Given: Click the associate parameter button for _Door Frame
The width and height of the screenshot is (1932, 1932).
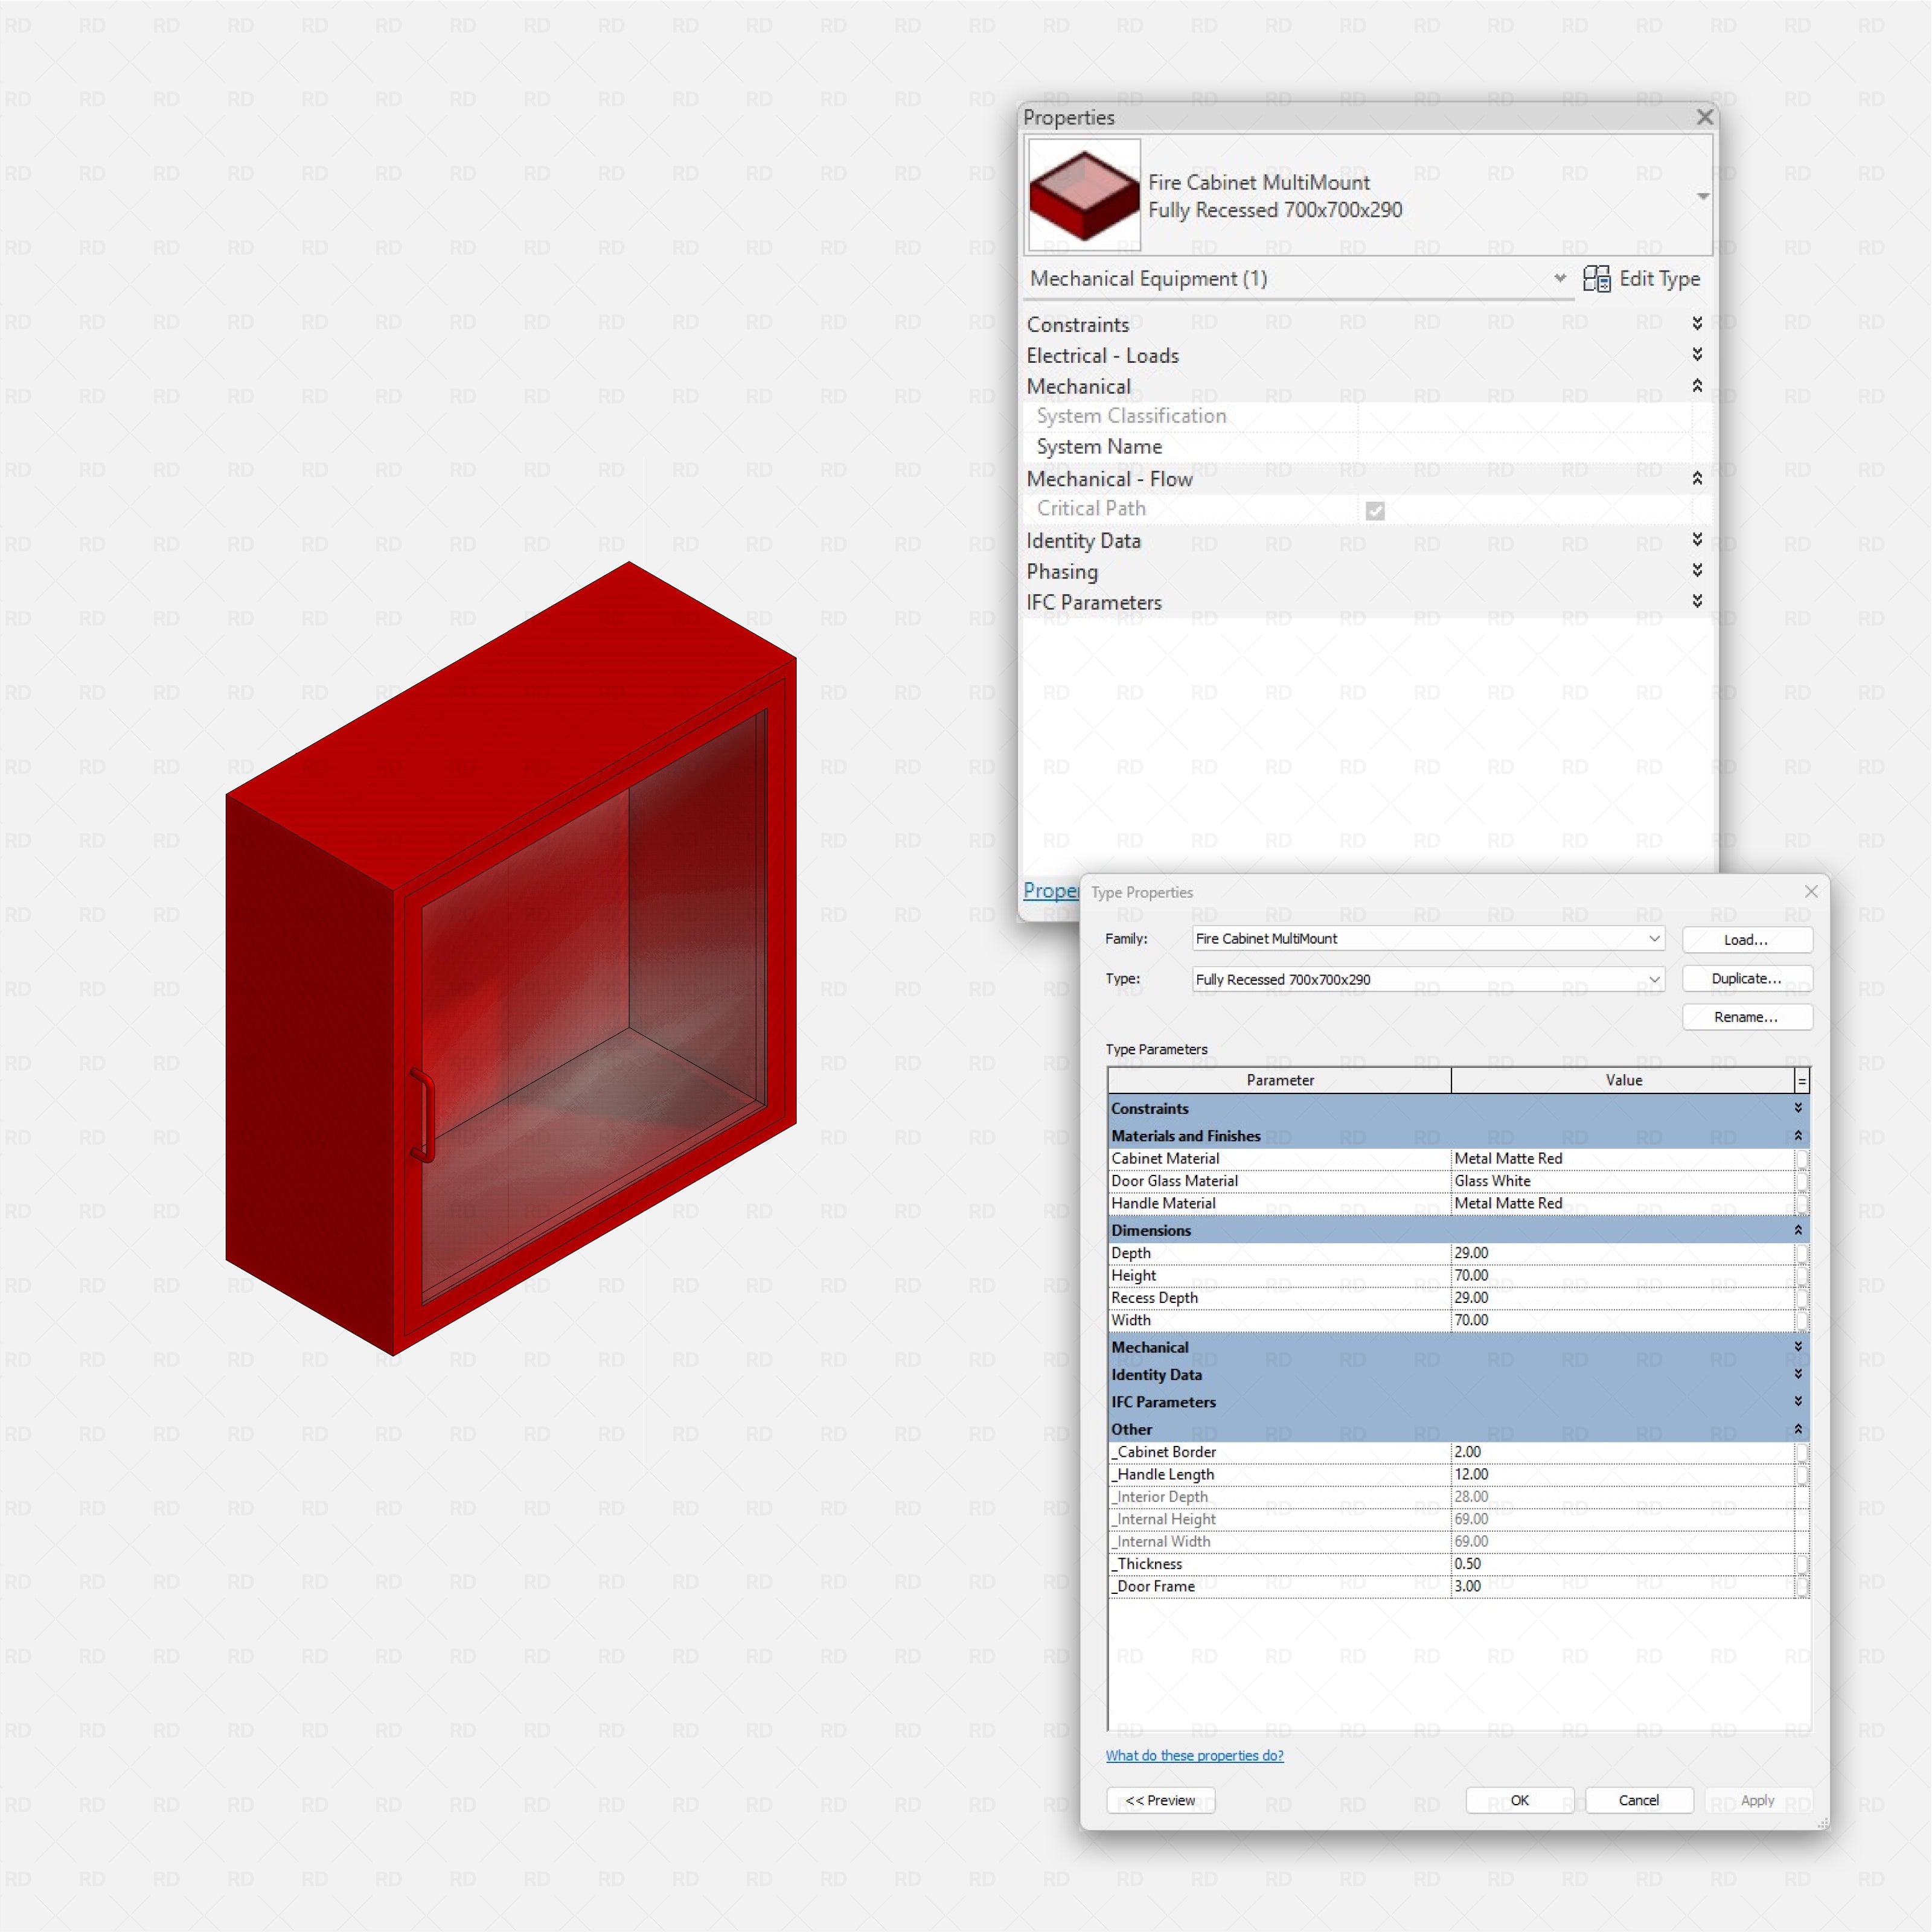Looking at the screenshot, I should [1802, 1587].
